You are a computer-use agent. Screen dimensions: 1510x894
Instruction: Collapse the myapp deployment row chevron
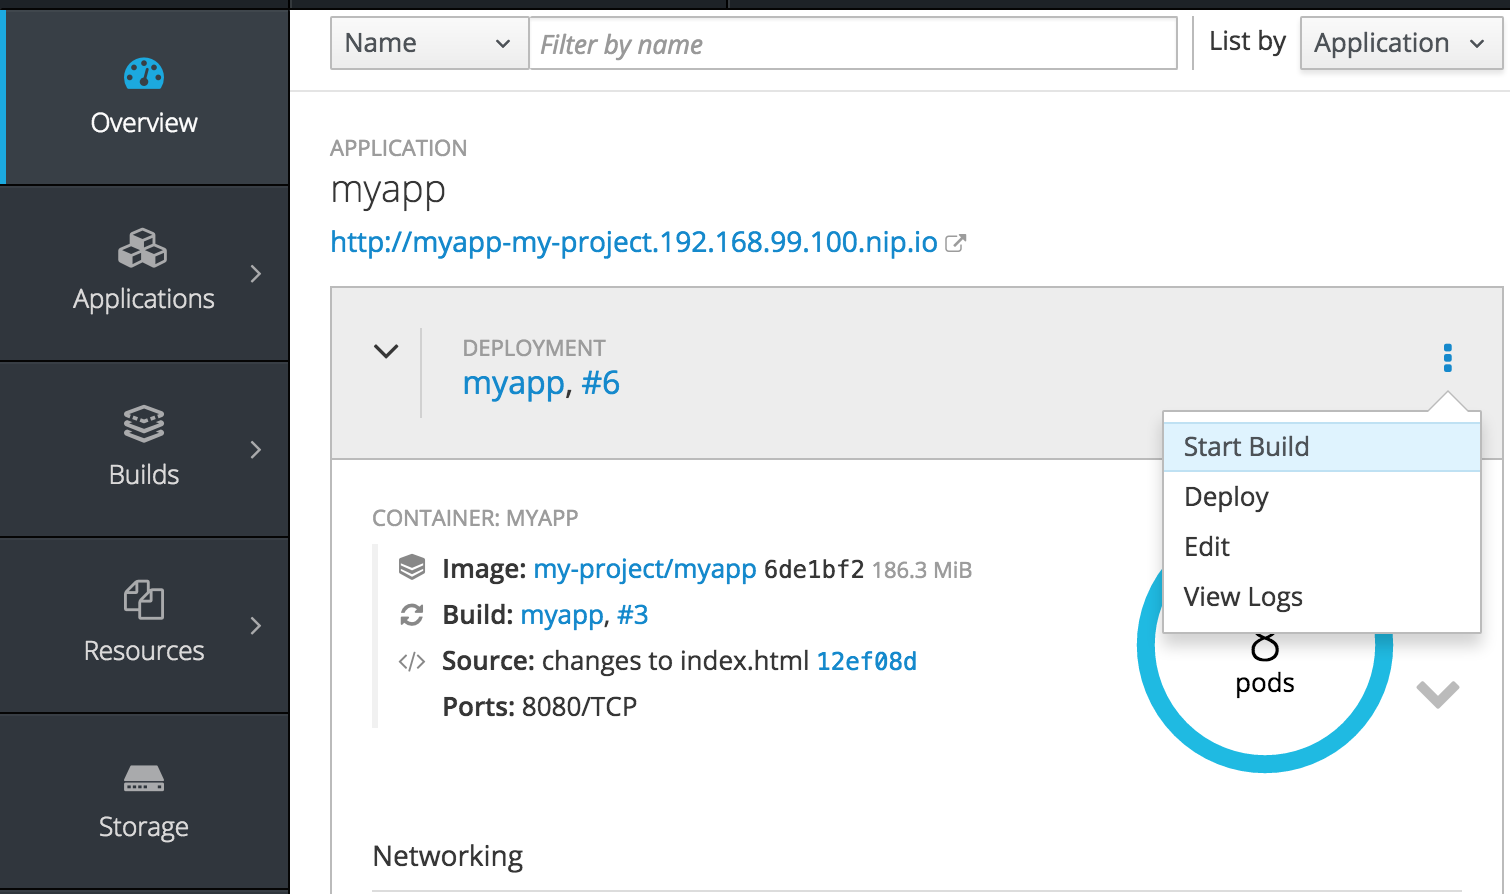pos(386,351)
